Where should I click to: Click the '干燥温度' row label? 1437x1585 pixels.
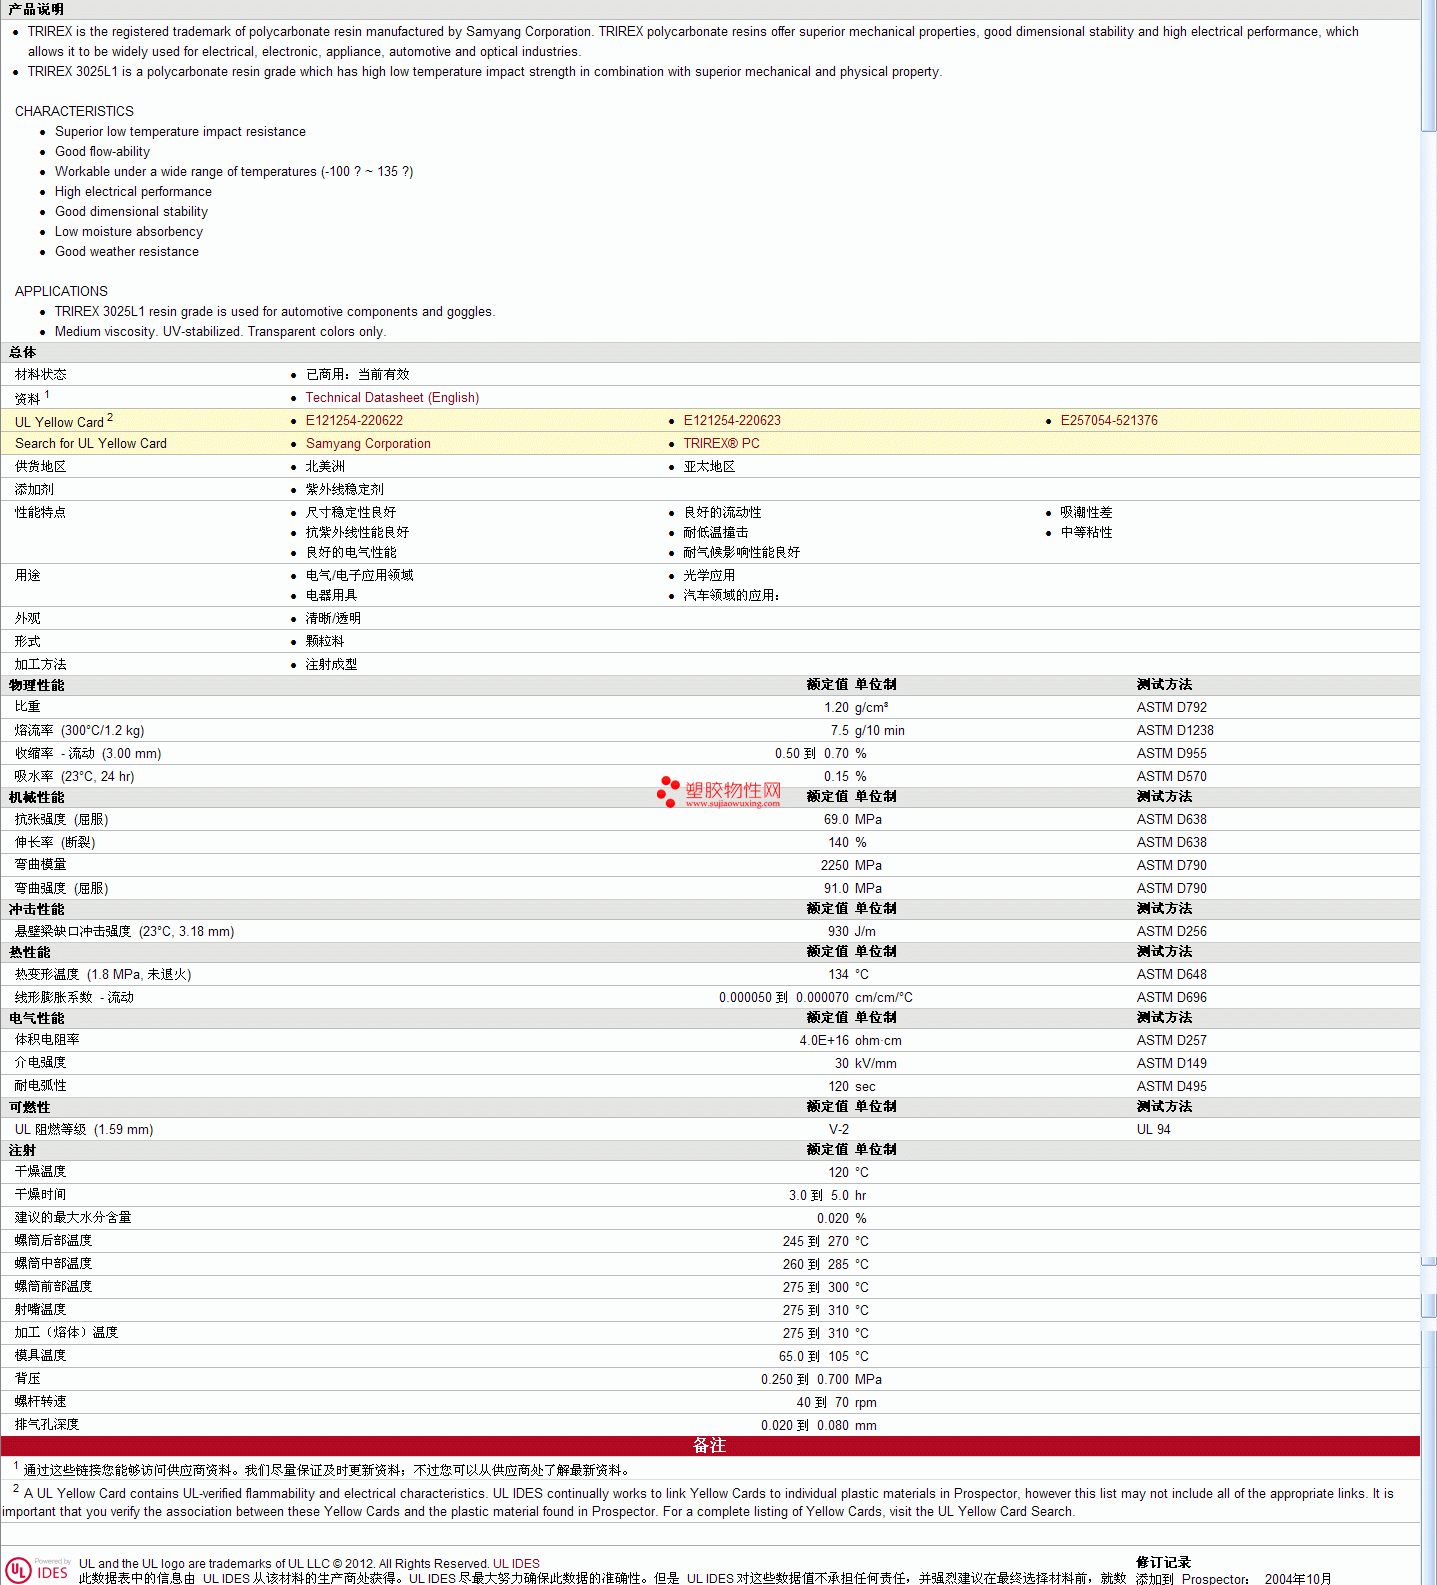pos(40,1172)
